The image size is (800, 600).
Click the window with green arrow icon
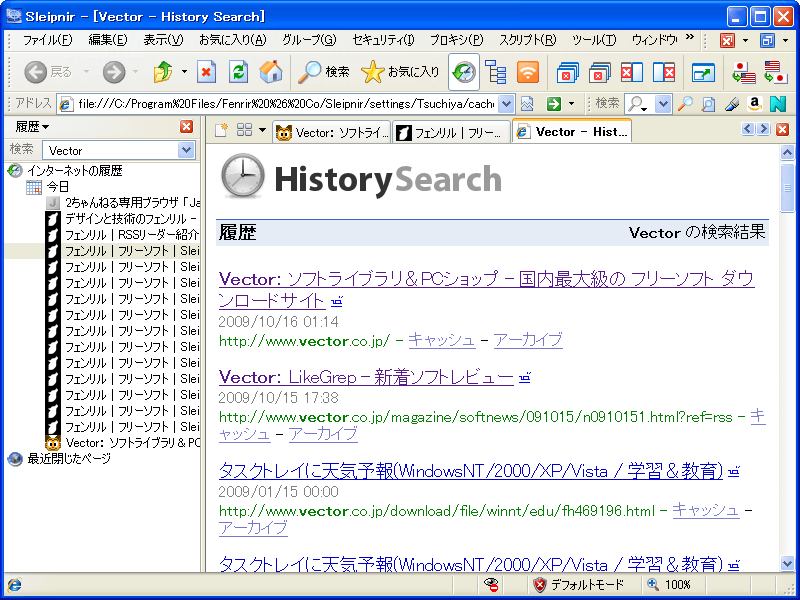coord(703,72)
